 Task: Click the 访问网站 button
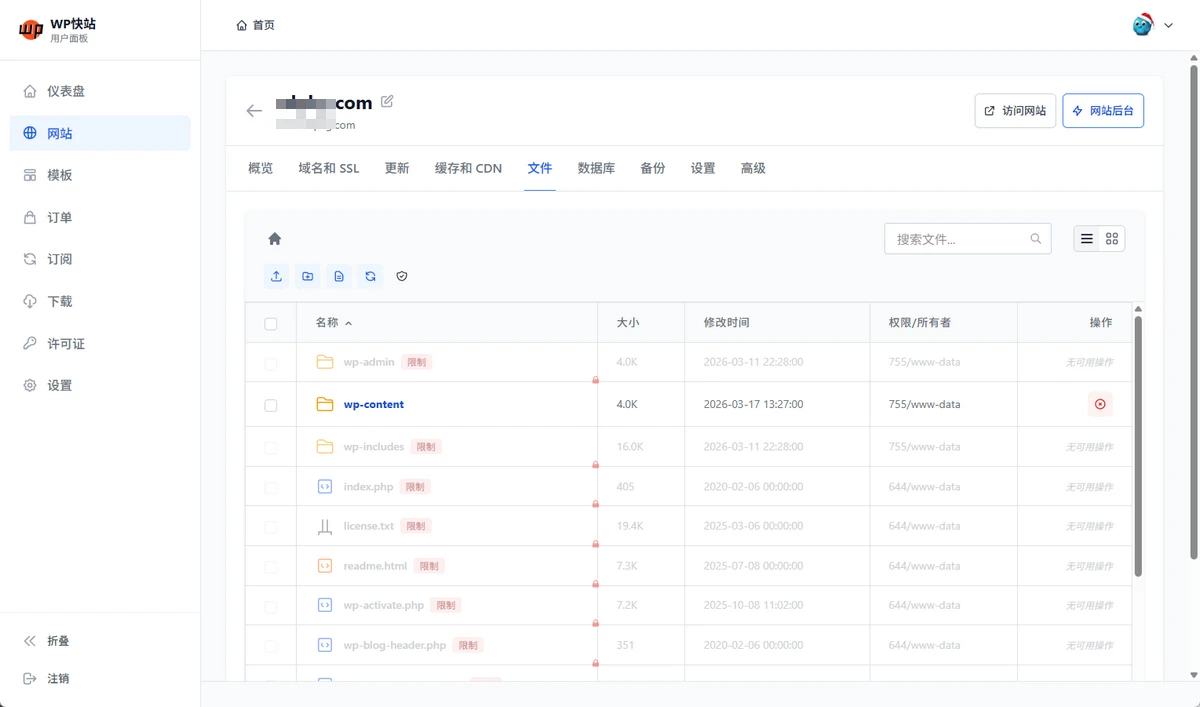(x=1015, y=111)
